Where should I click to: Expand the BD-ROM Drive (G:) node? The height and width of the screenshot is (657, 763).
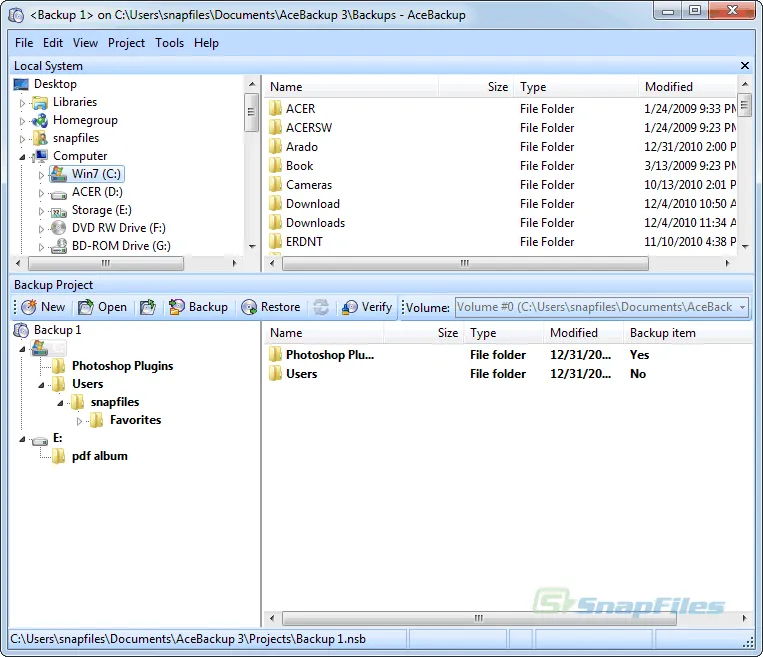(x=41, y=247)
